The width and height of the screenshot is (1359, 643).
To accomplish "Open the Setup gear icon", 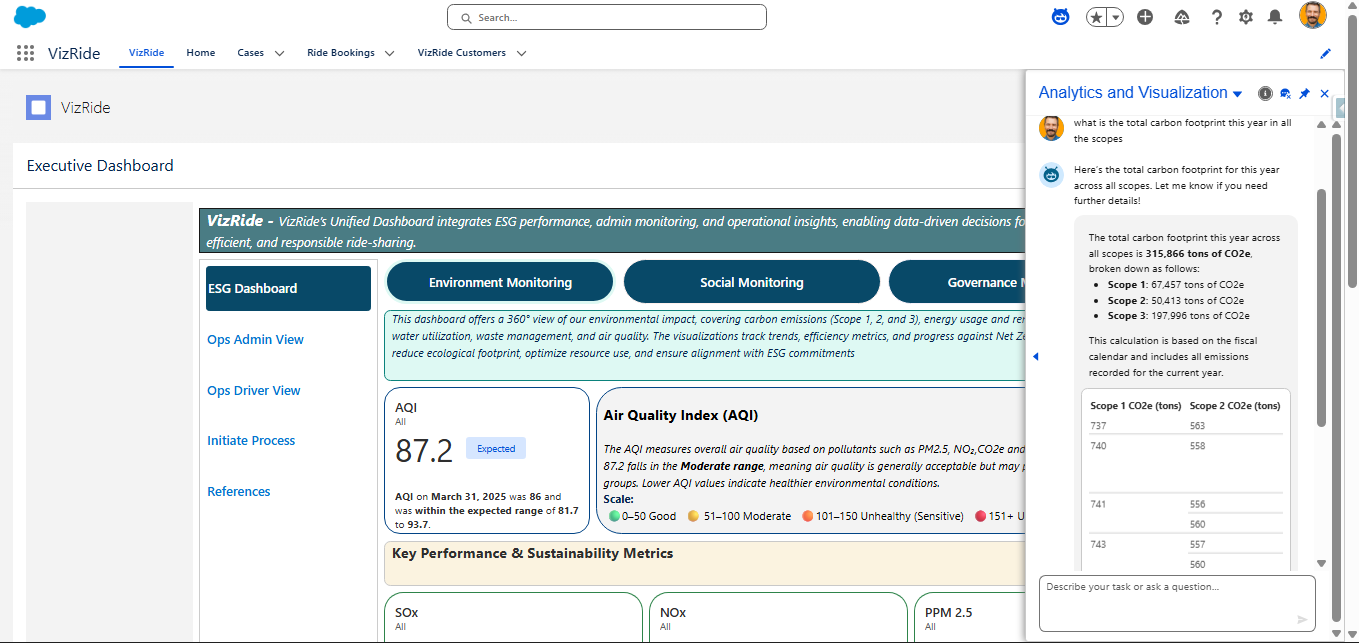I will [x=1245, y=17].
